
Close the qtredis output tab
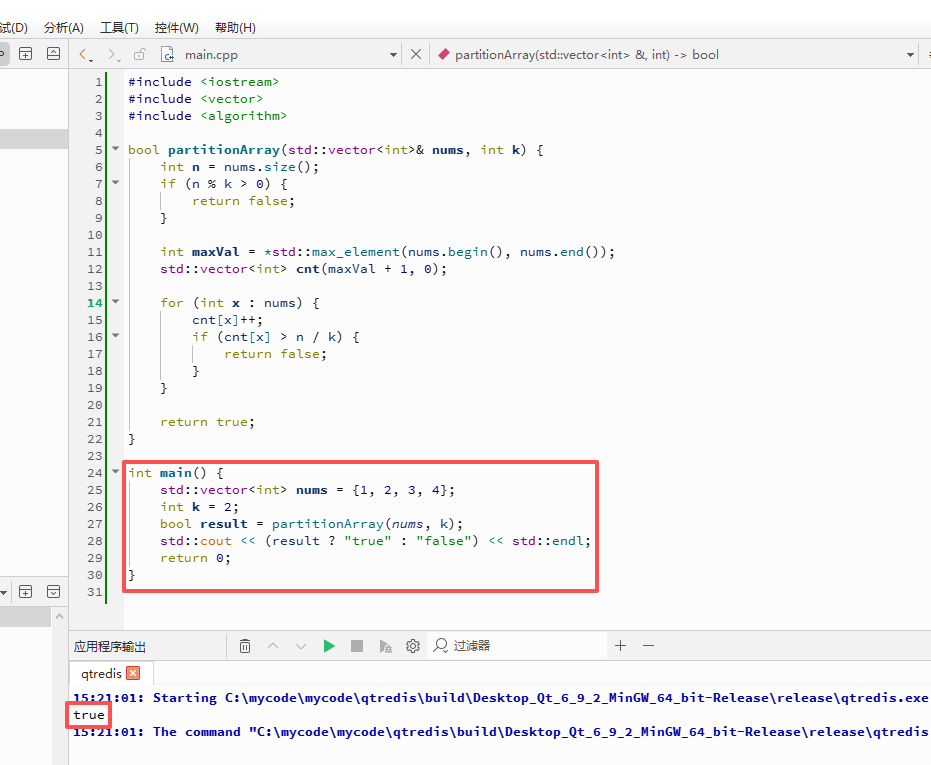point(134,673)
